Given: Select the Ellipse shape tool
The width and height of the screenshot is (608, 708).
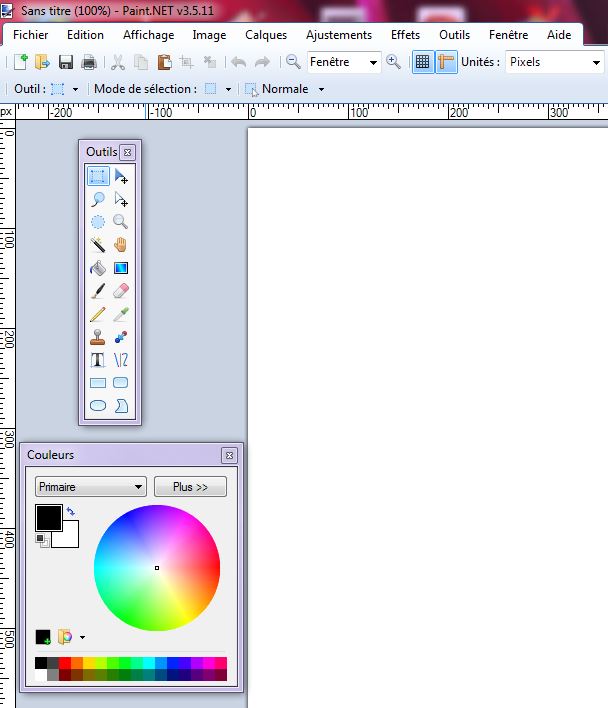Looking at the screenshot, I should click(98, 406).
